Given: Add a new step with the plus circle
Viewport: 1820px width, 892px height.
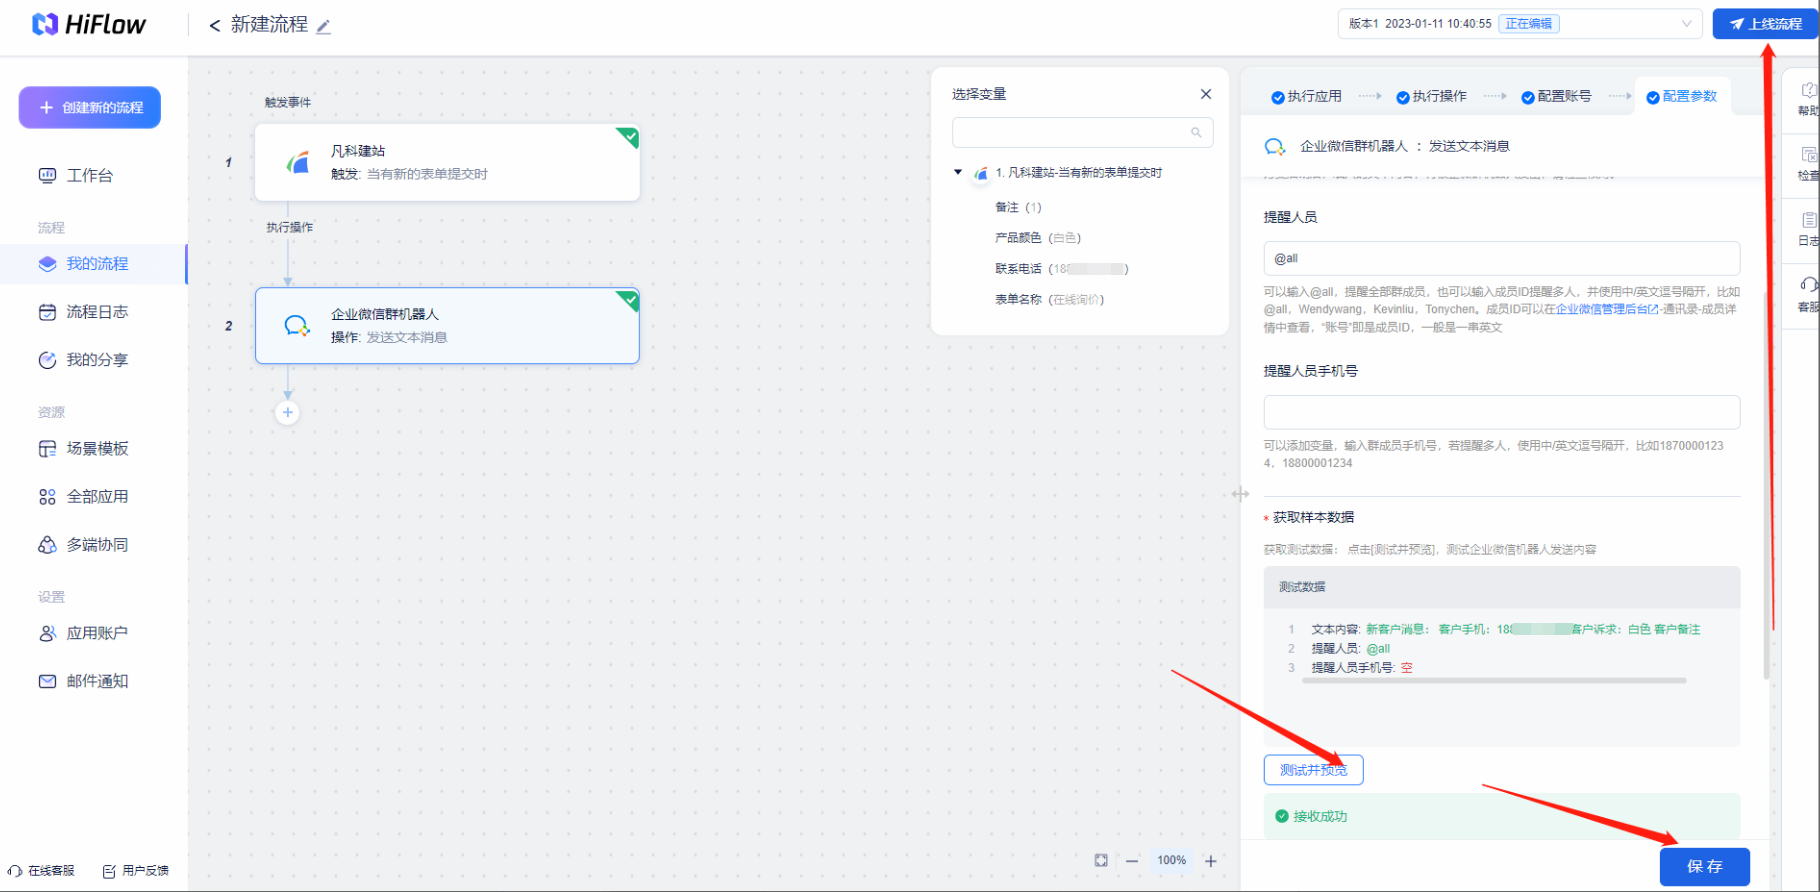Looking at the screenshot, I should coord(287,412).
